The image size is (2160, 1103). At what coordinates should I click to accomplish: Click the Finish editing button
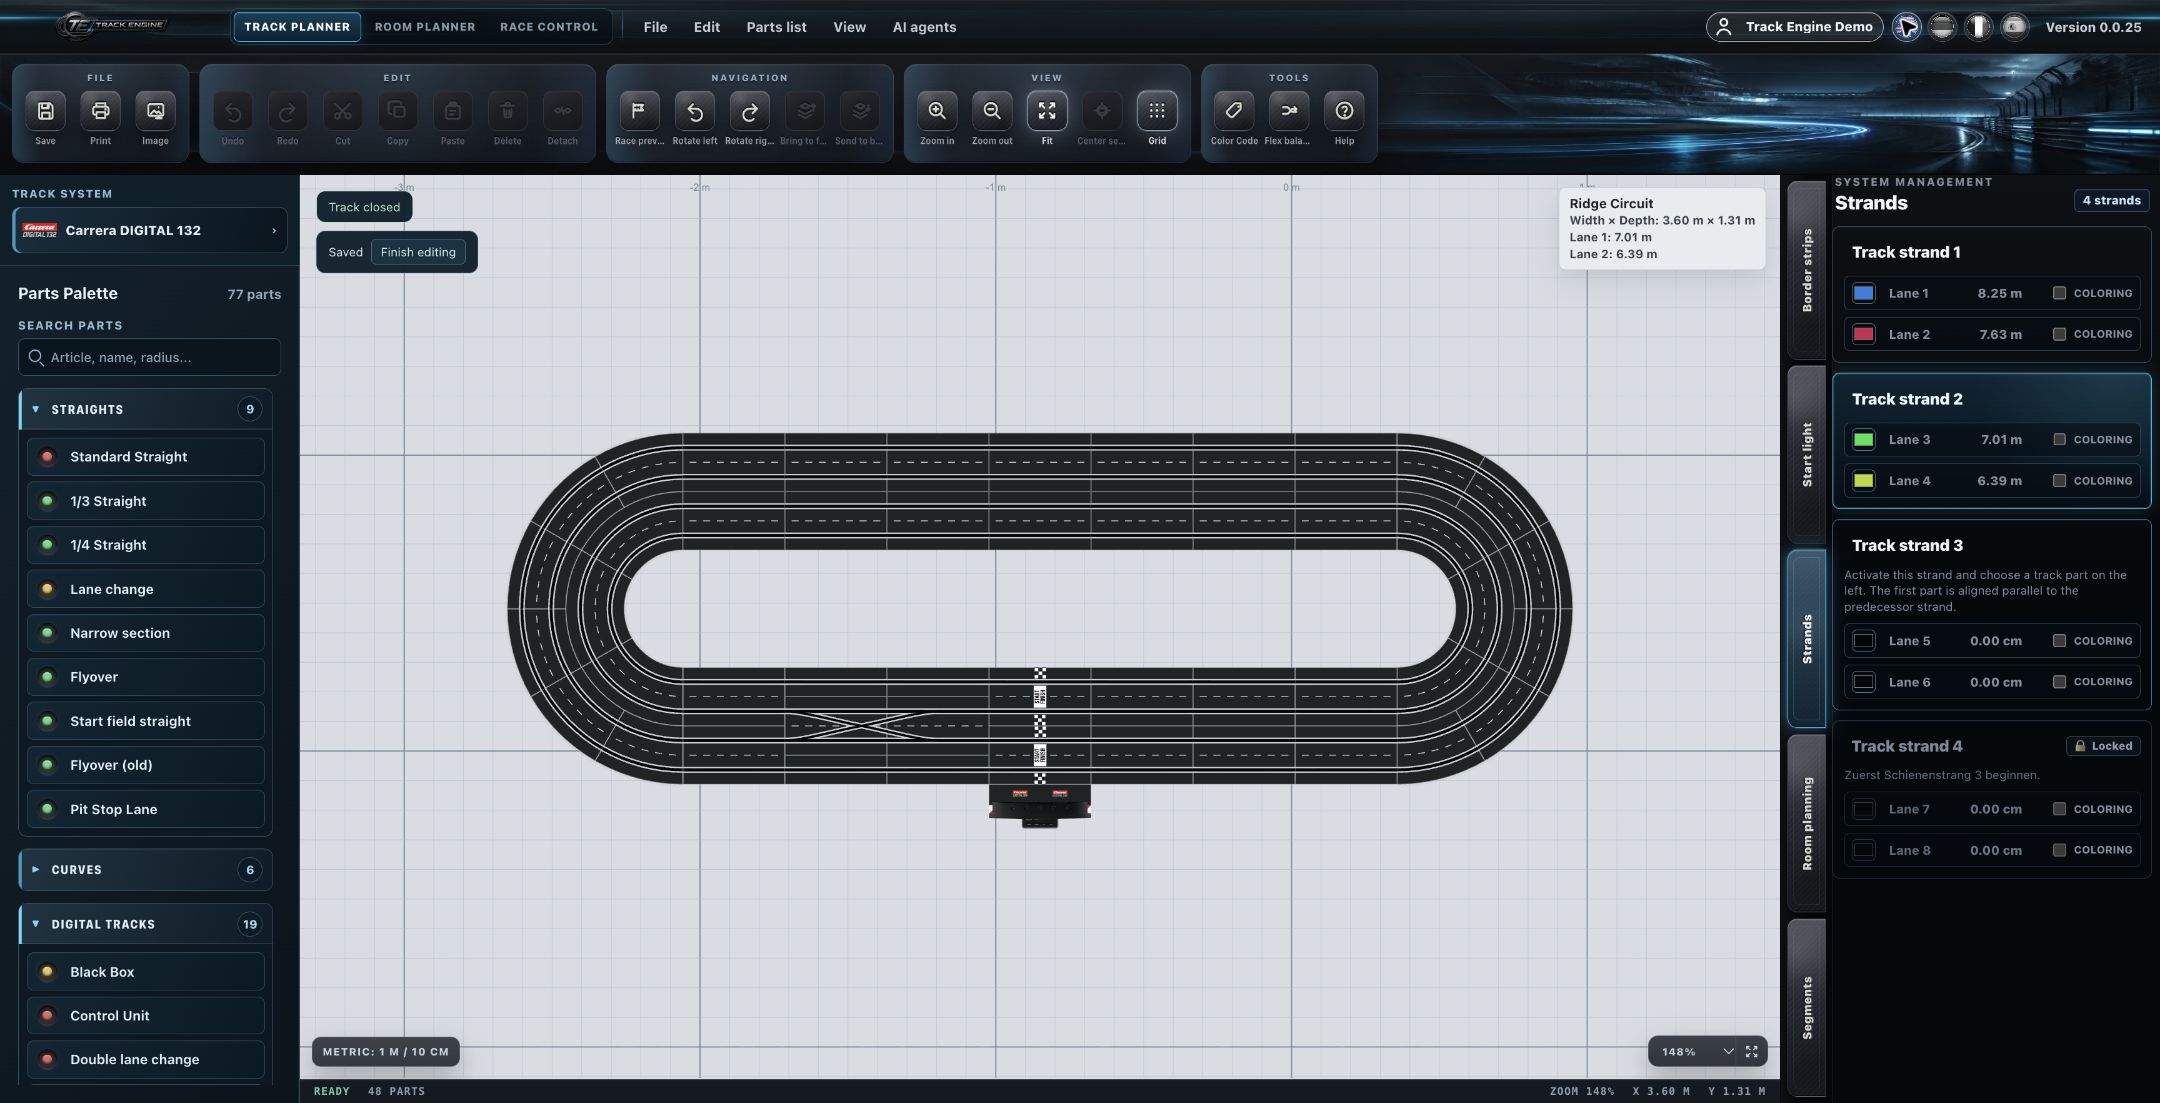pyautogui.click(x=418, y=252)
